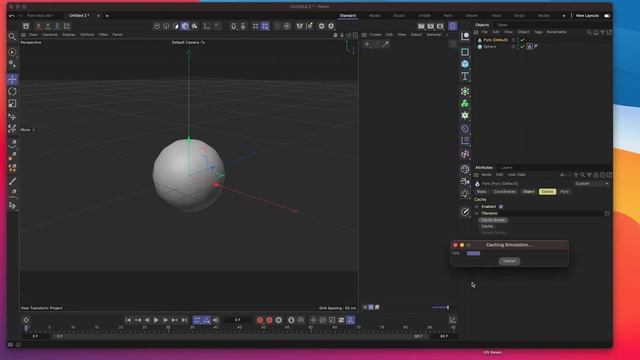
Task: Toggle the Enabled cache checkbox
Action: [x=501, y=207]
